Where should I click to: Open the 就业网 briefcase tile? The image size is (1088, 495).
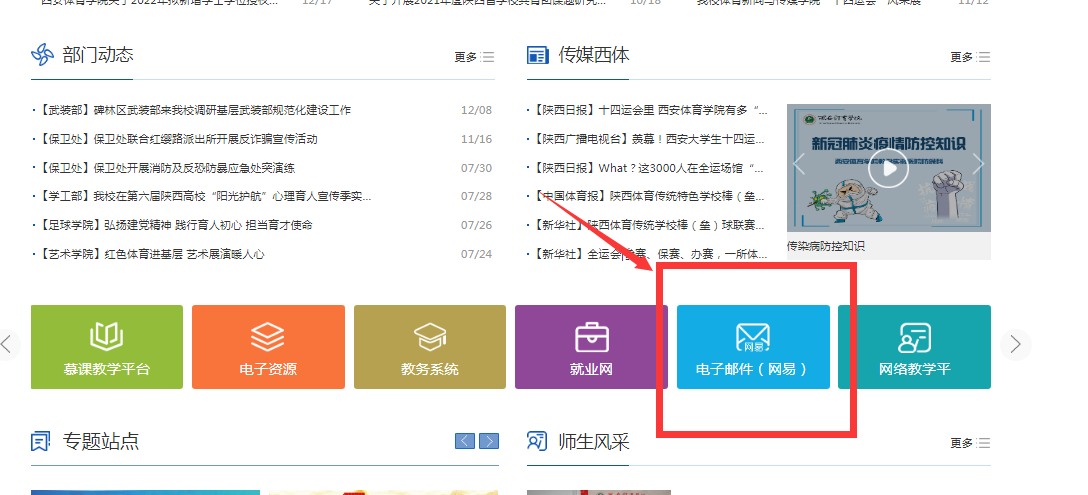point(590,347)
